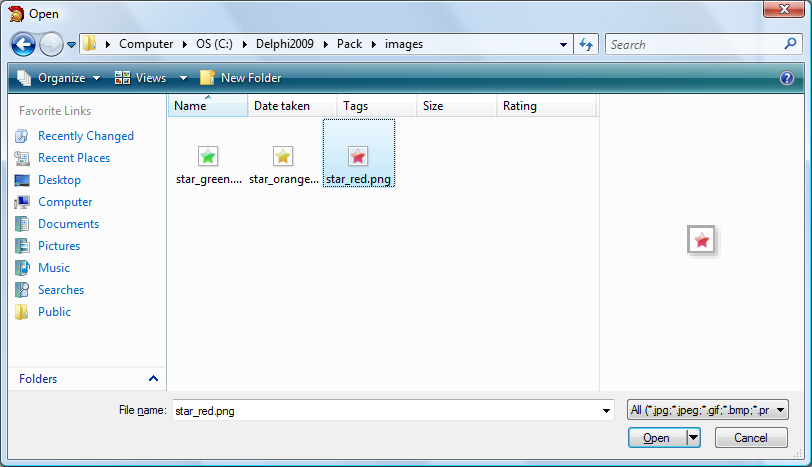Open Recently Changed favorite link
This screenshot has height=467, width=812.
coord(86,136)
